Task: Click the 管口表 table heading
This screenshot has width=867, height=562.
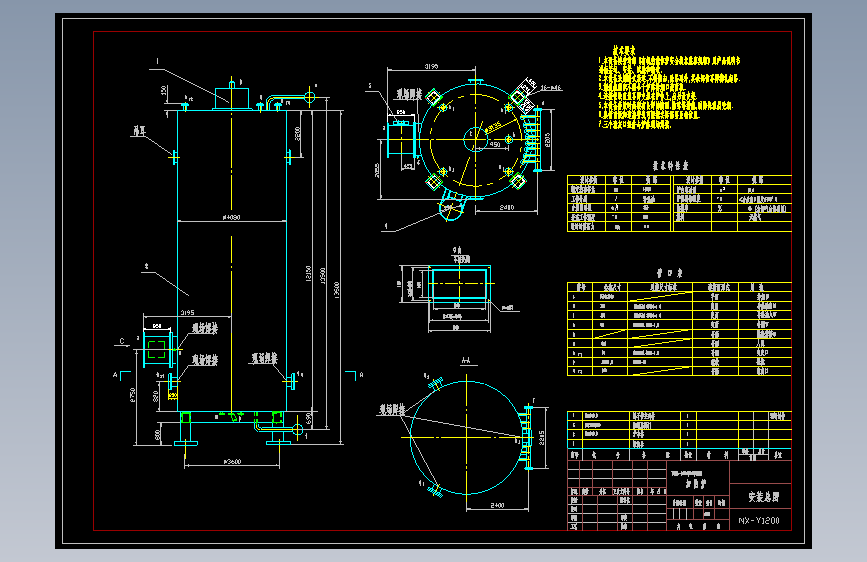Action: point(669,273)
